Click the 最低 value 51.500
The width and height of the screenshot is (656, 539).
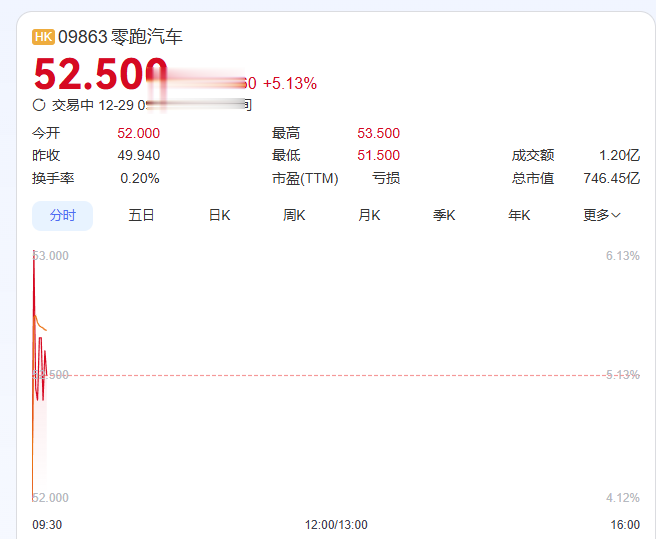point(379,156)
